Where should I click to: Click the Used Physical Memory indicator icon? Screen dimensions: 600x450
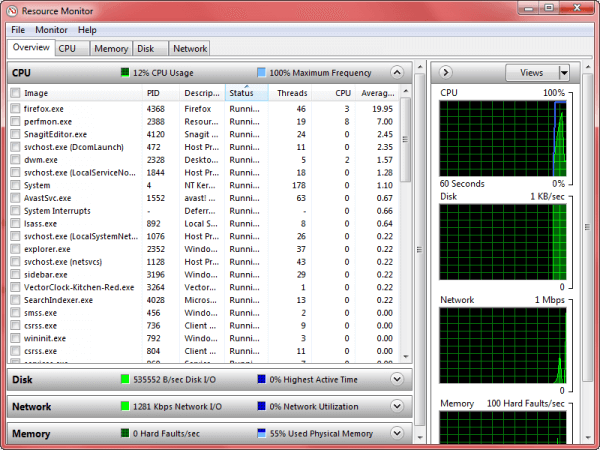pyautogui.click(x=261, y=433)
